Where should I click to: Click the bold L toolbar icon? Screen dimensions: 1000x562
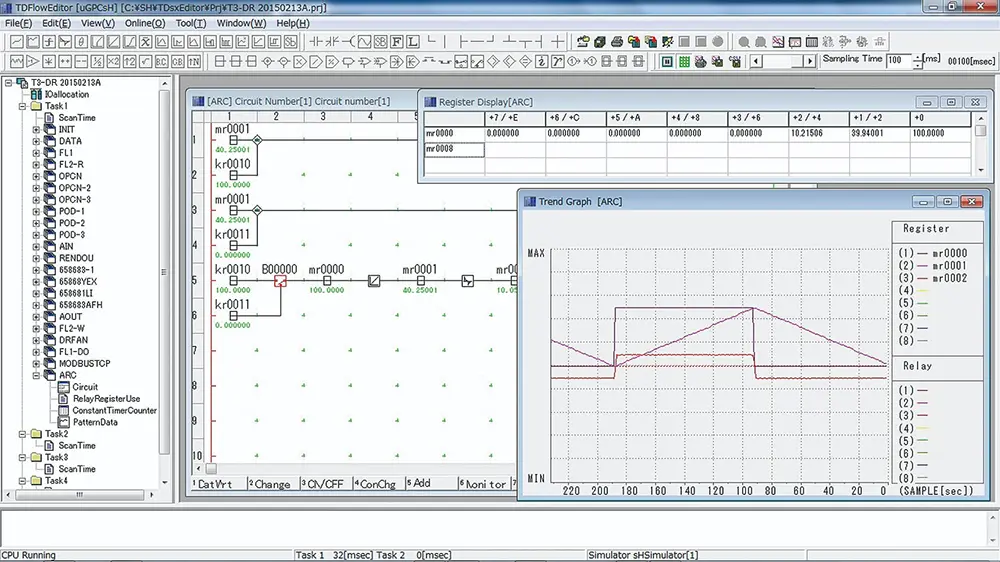click(412, 42)
